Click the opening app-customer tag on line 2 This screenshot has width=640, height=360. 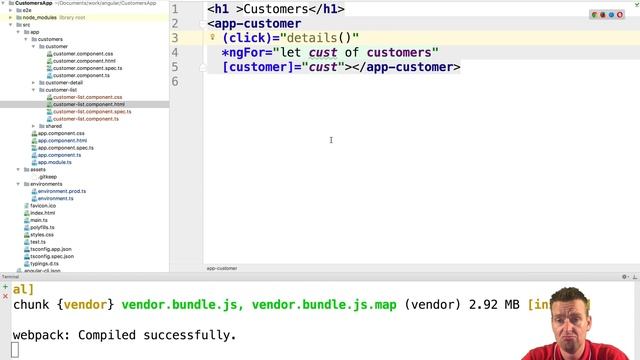coord(254,24)
